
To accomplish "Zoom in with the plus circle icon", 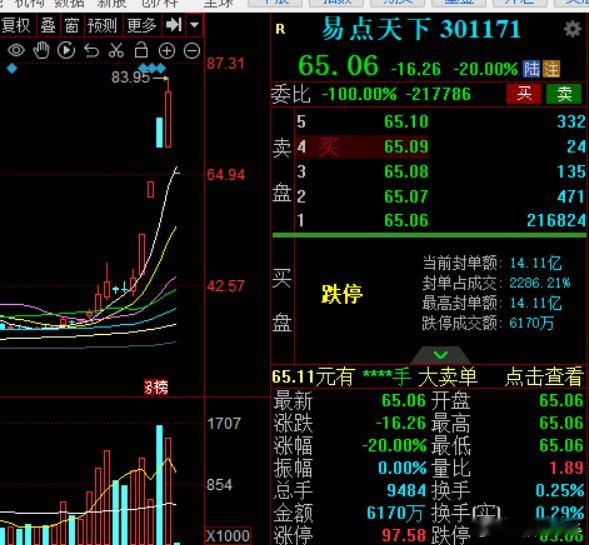I will (167, 51).
